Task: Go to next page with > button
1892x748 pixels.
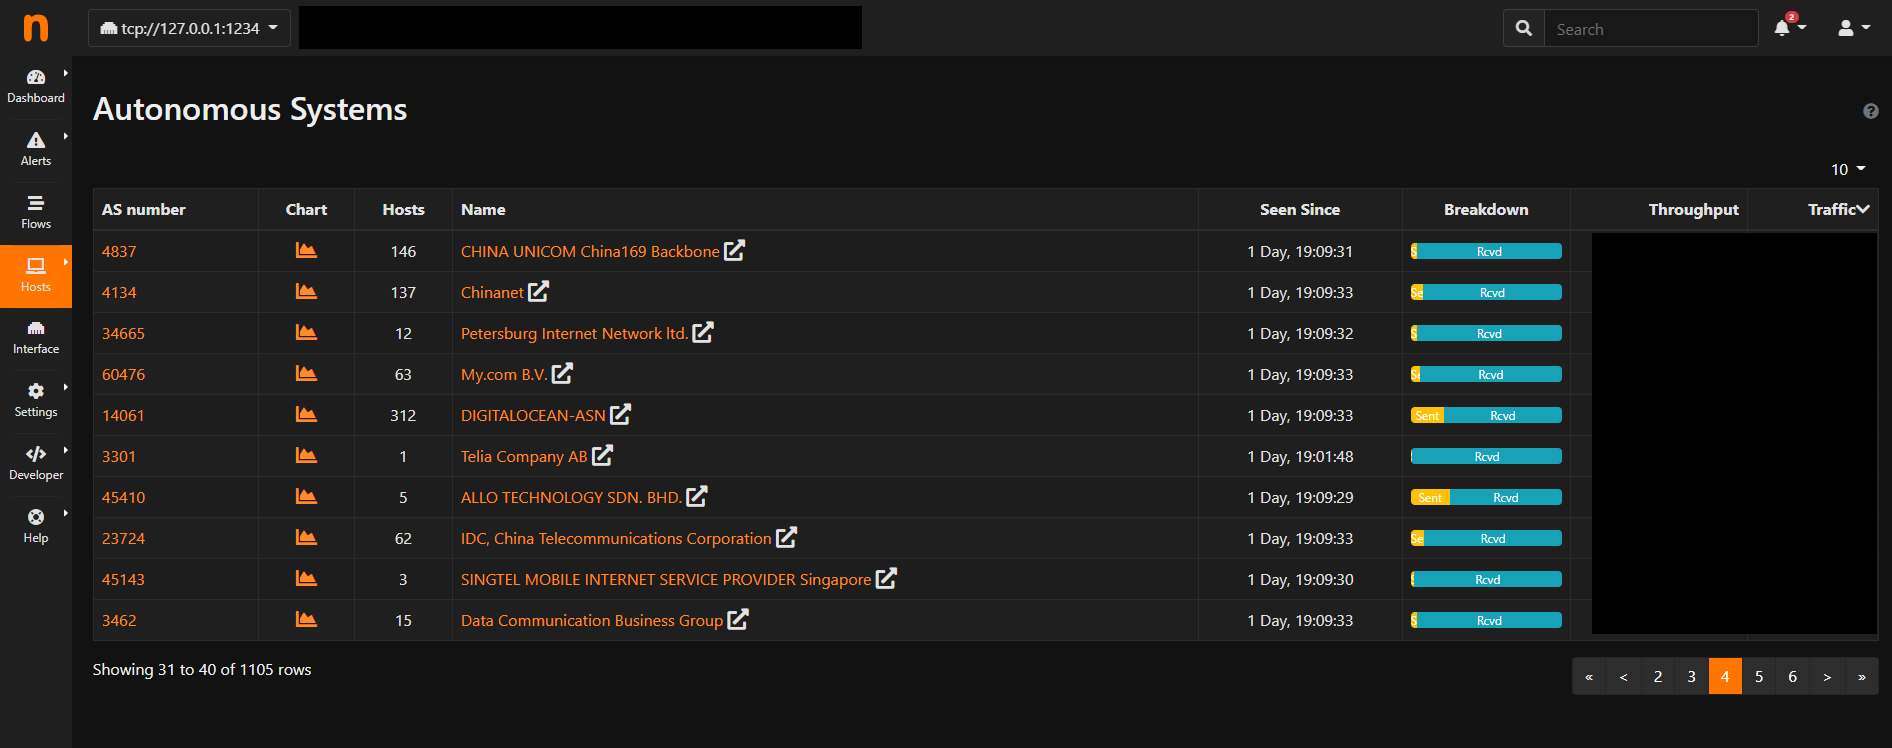Action: (x=1827, y=676)
